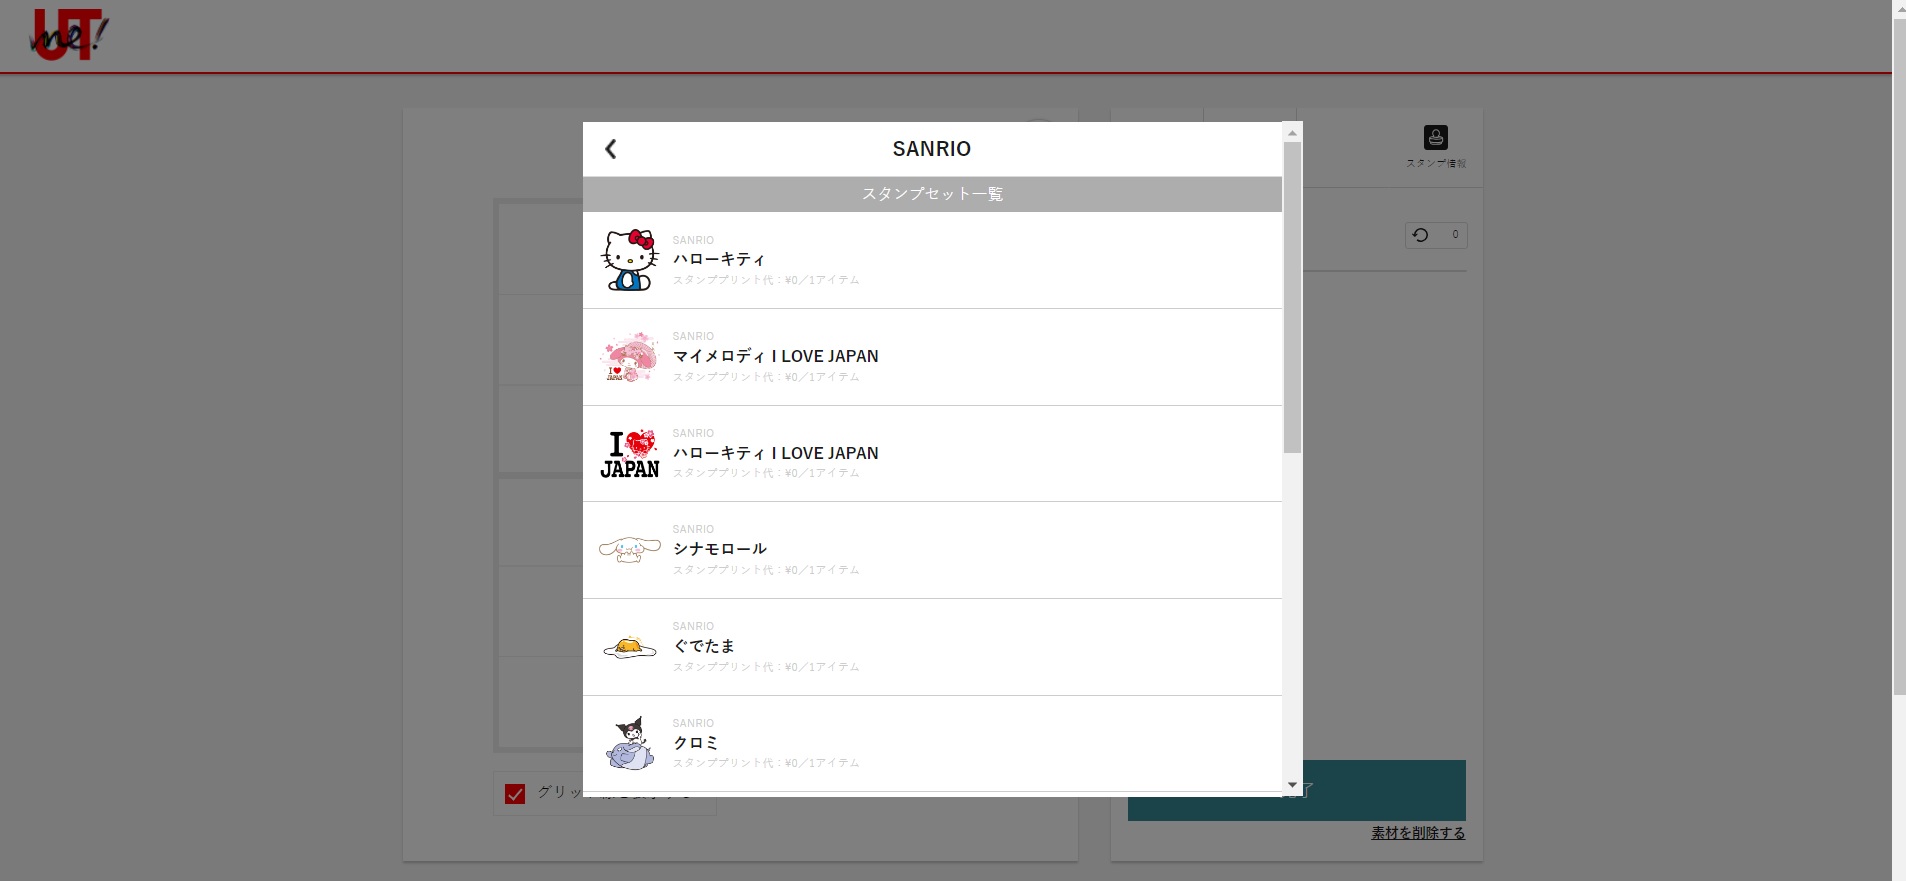This screenshot has width=1906, height=881.
Task: Click the undo rotate icon
Action: [x=1420, y=235]
